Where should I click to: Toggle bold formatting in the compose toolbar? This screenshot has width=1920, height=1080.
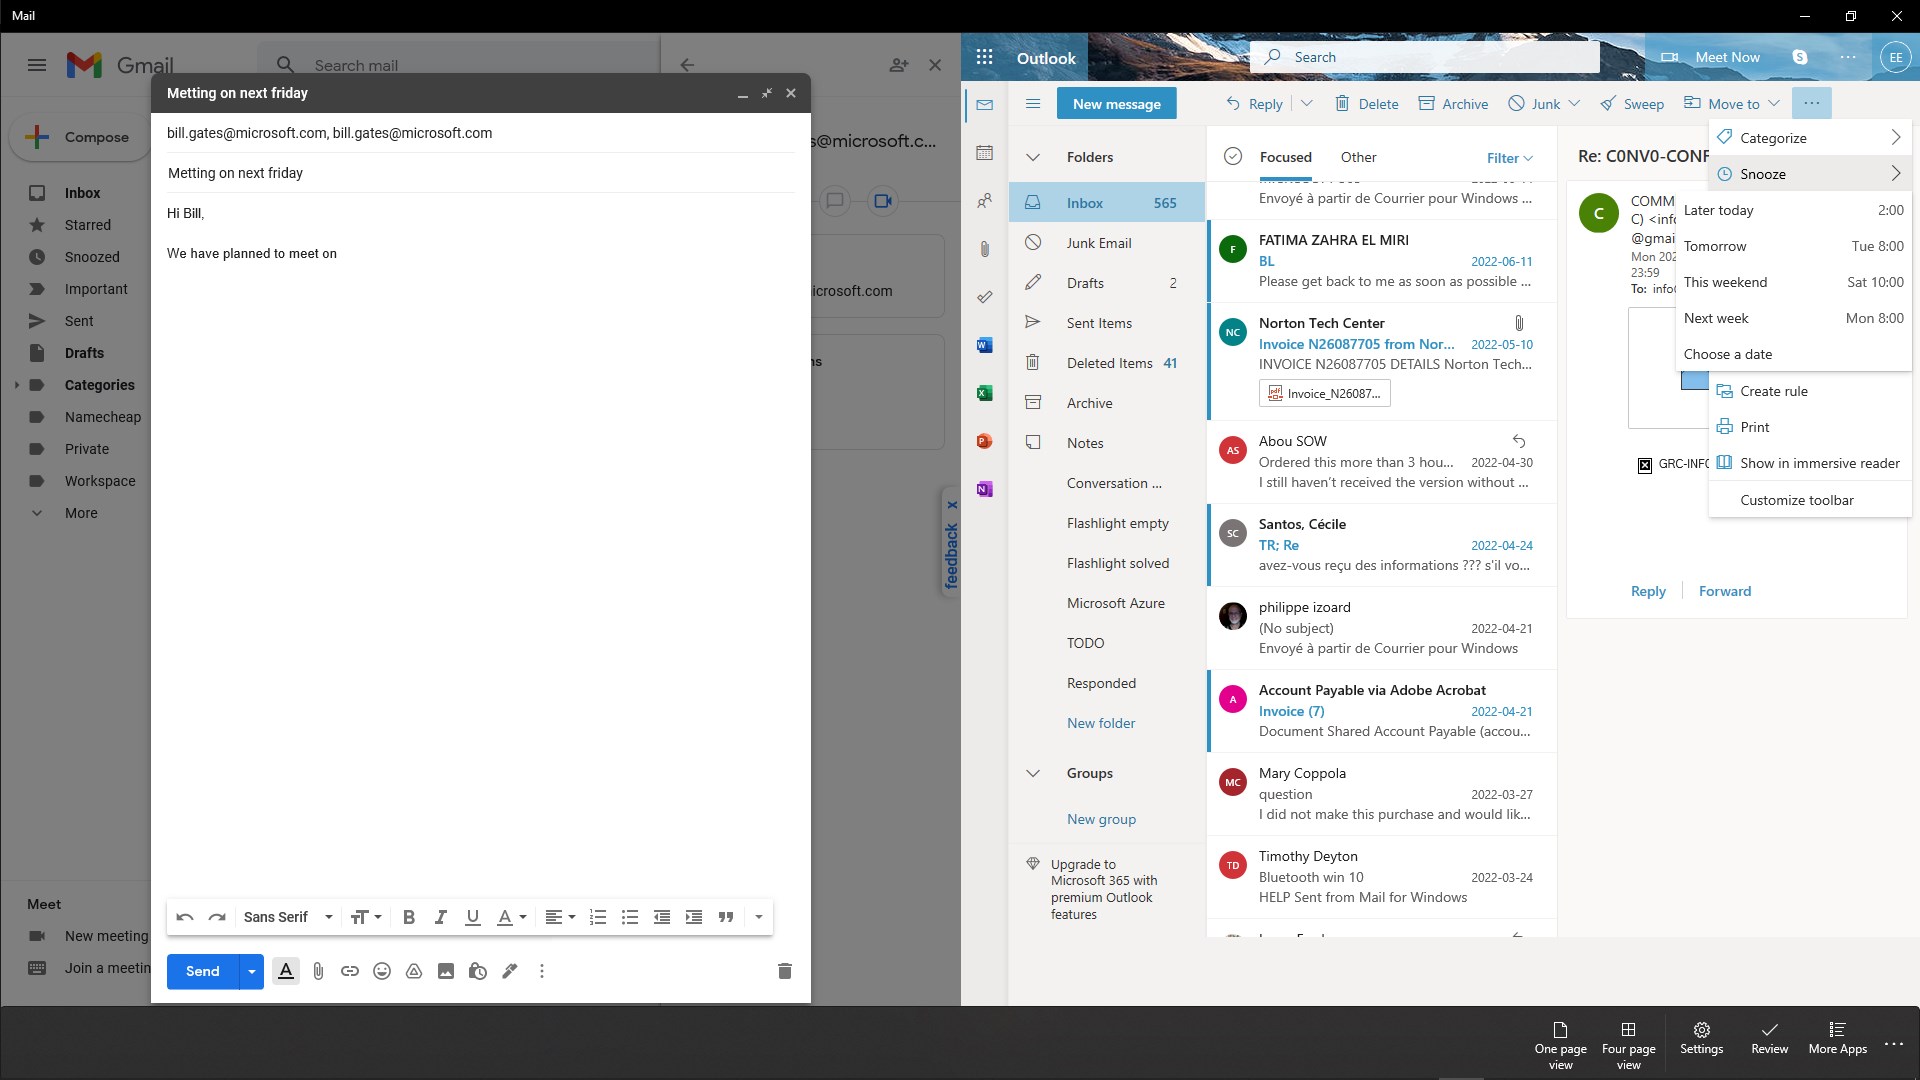(x=408, y=917)
